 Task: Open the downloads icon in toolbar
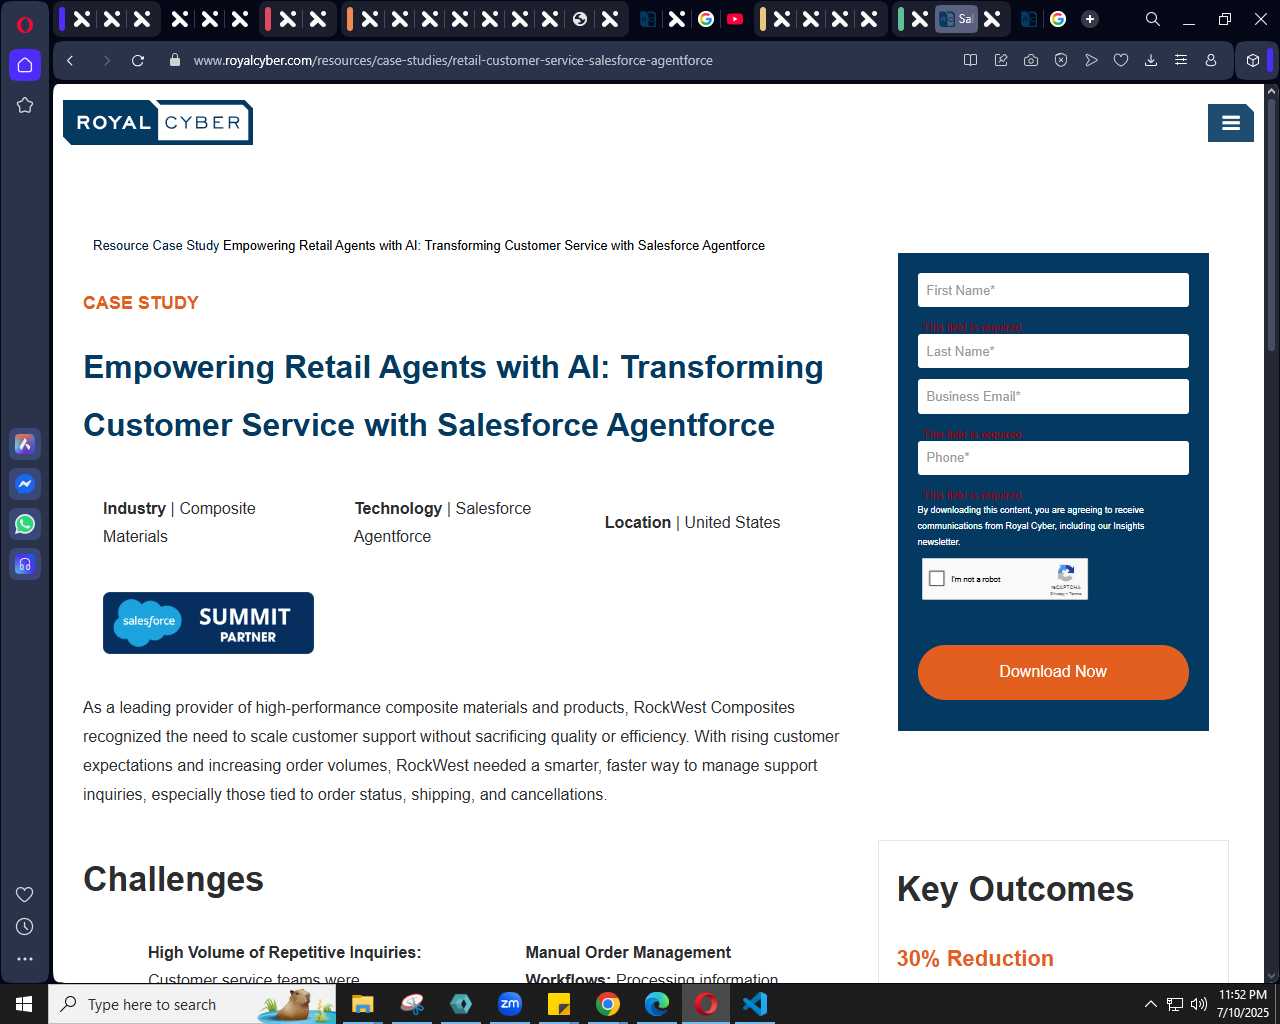(x=1151, y=60)
